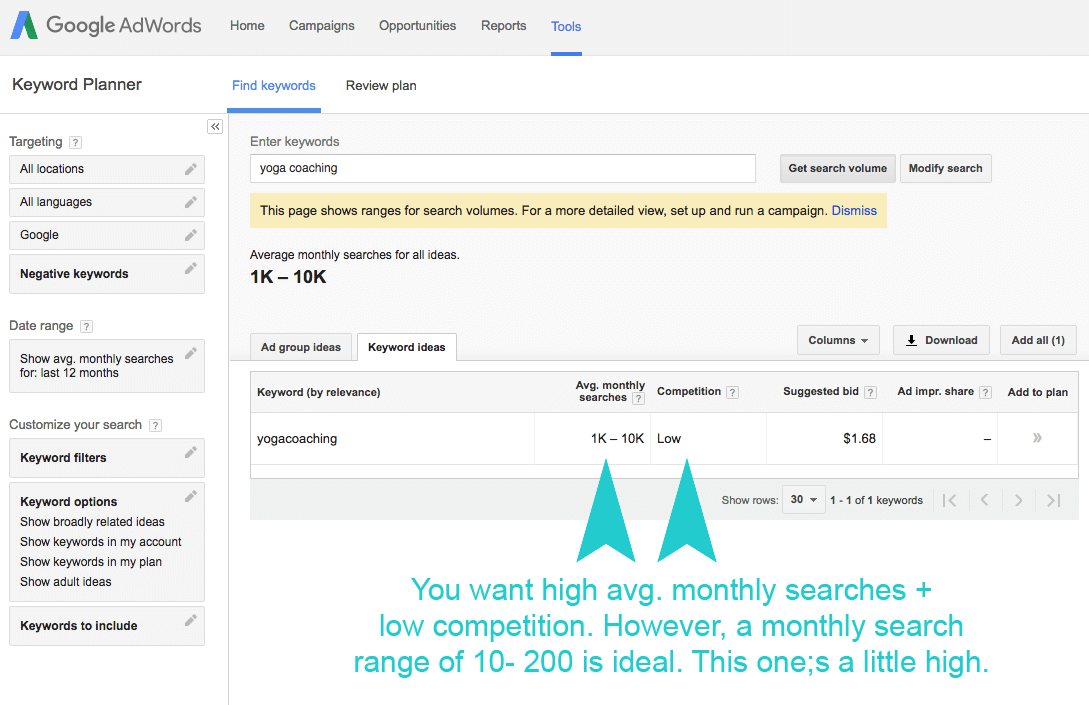
Task: Click Show keywords in my account
Action: tap(101, 542)
